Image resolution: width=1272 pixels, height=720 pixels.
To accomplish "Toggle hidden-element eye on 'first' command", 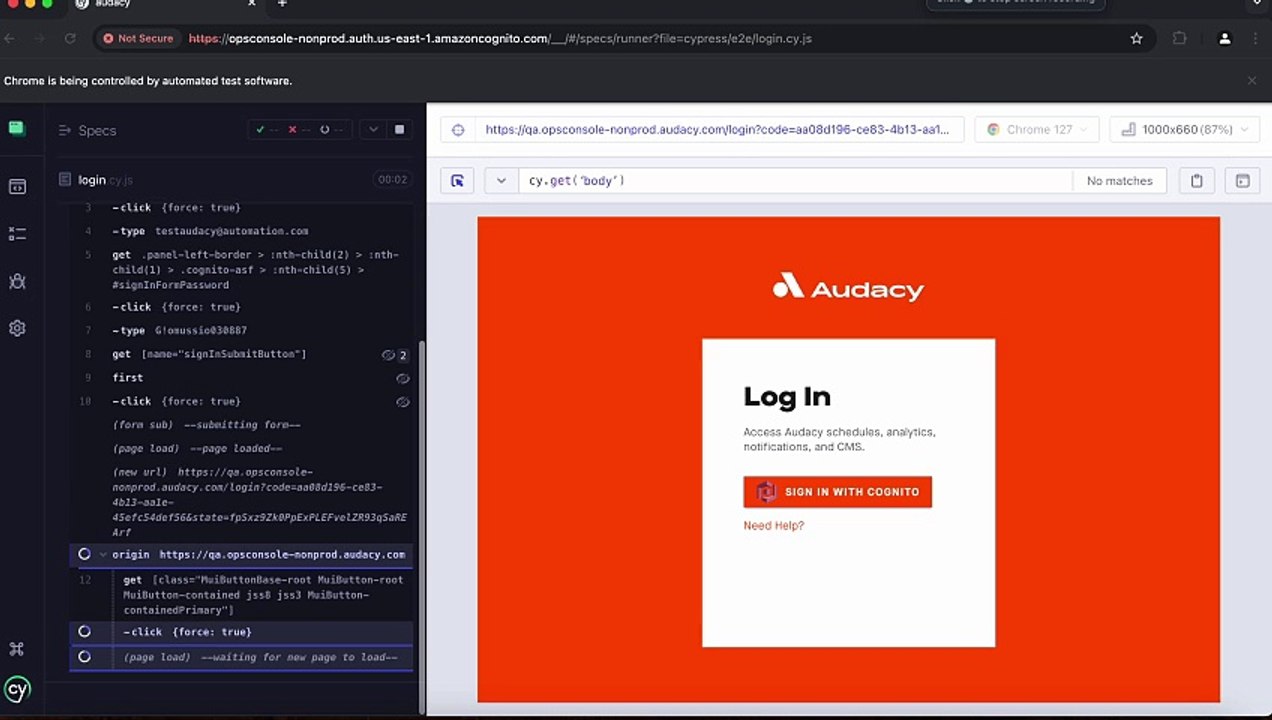I will click(403, 379).
